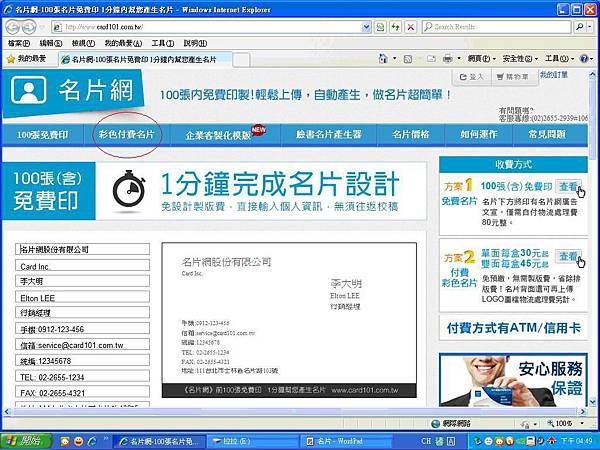Open the blue Help question mark icon

pos(584,59)
